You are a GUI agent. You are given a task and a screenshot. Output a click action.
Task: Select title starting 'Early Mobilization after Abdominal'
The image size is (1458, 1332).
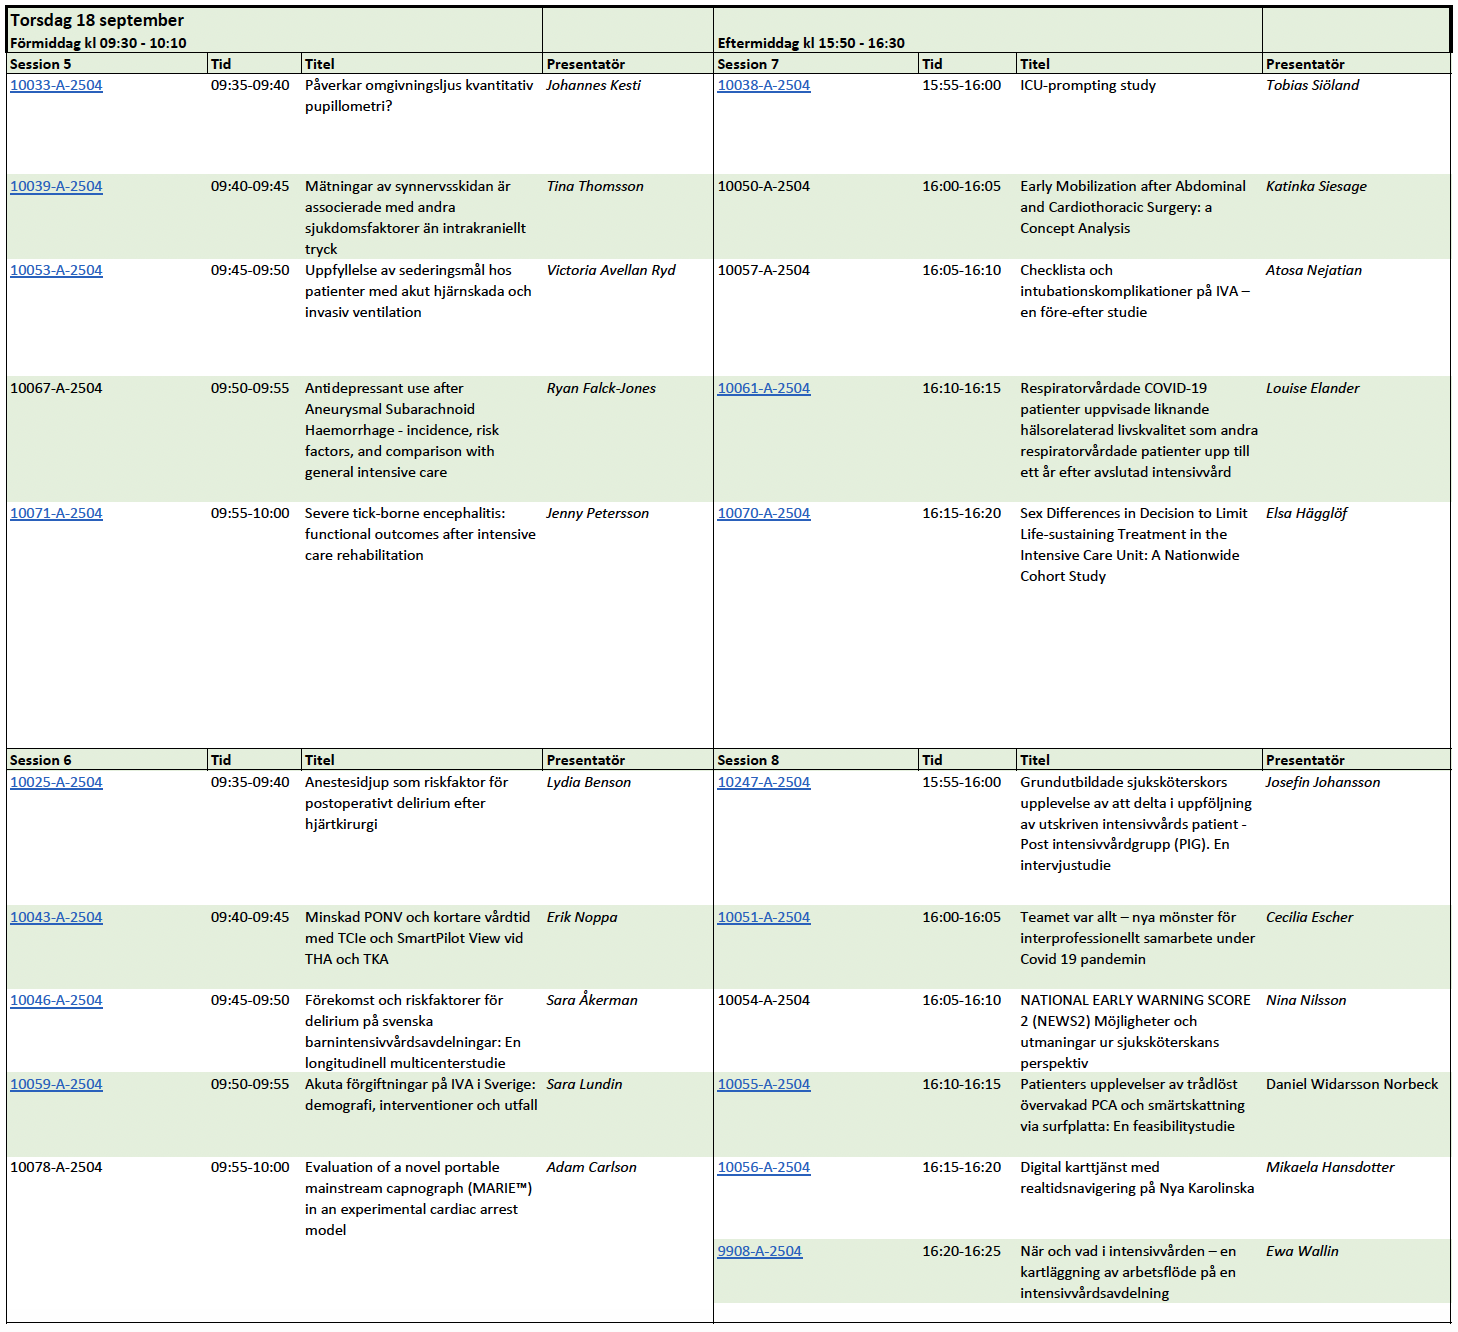tap(1133, 207)
